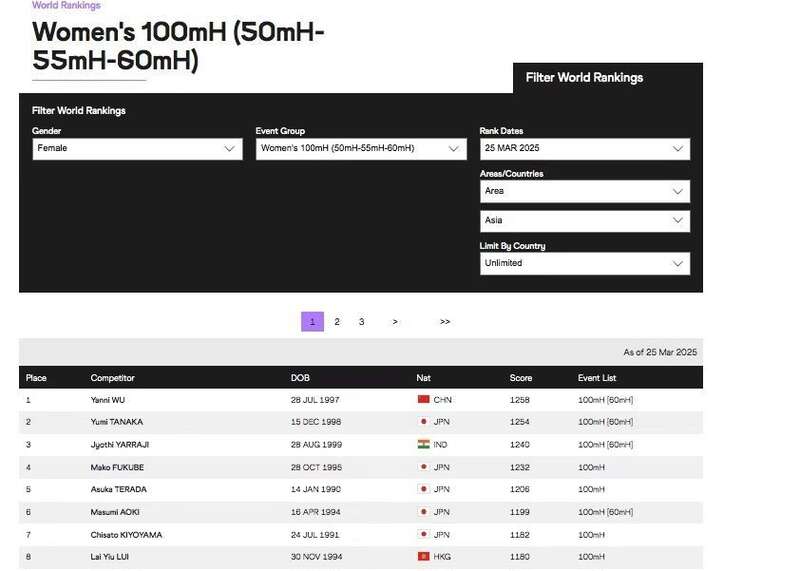Viewport: 800px width, 571px height.
Task: Select the Filter World Rankings tab
Action: (x=584, y=78)
